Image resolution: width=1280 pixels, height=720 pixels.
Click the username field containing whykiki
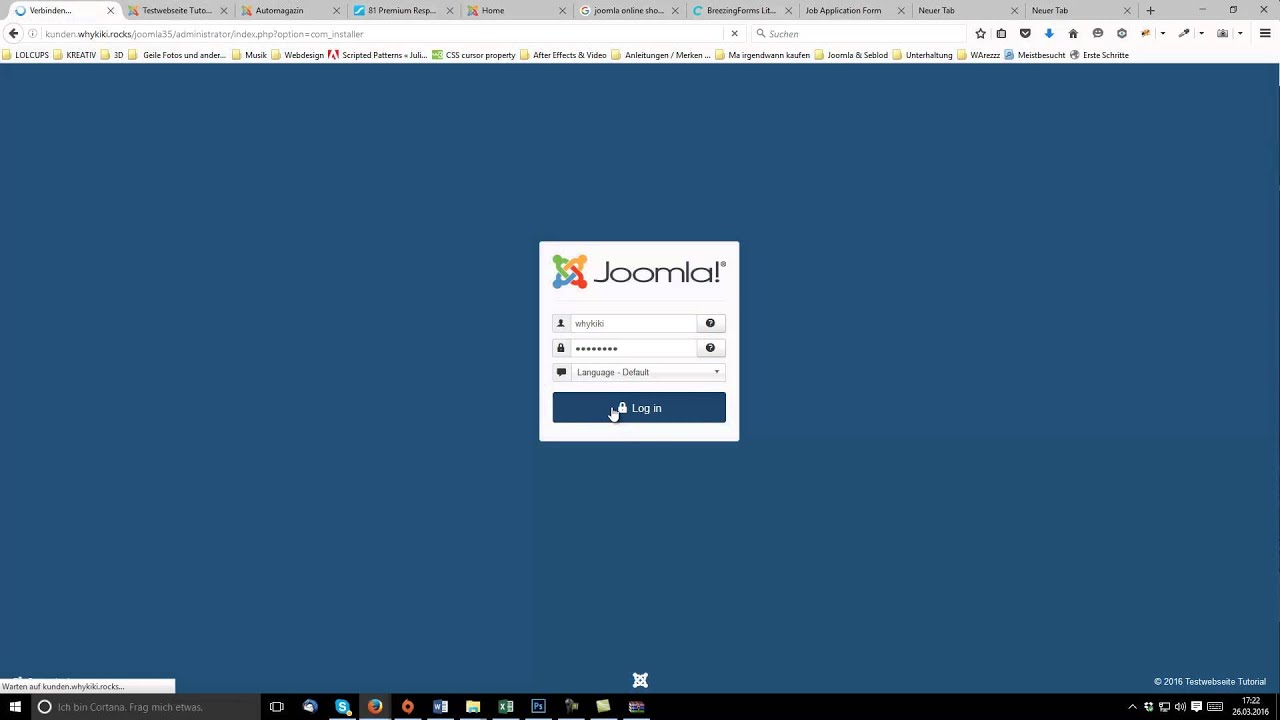click(x=633, y=323)
